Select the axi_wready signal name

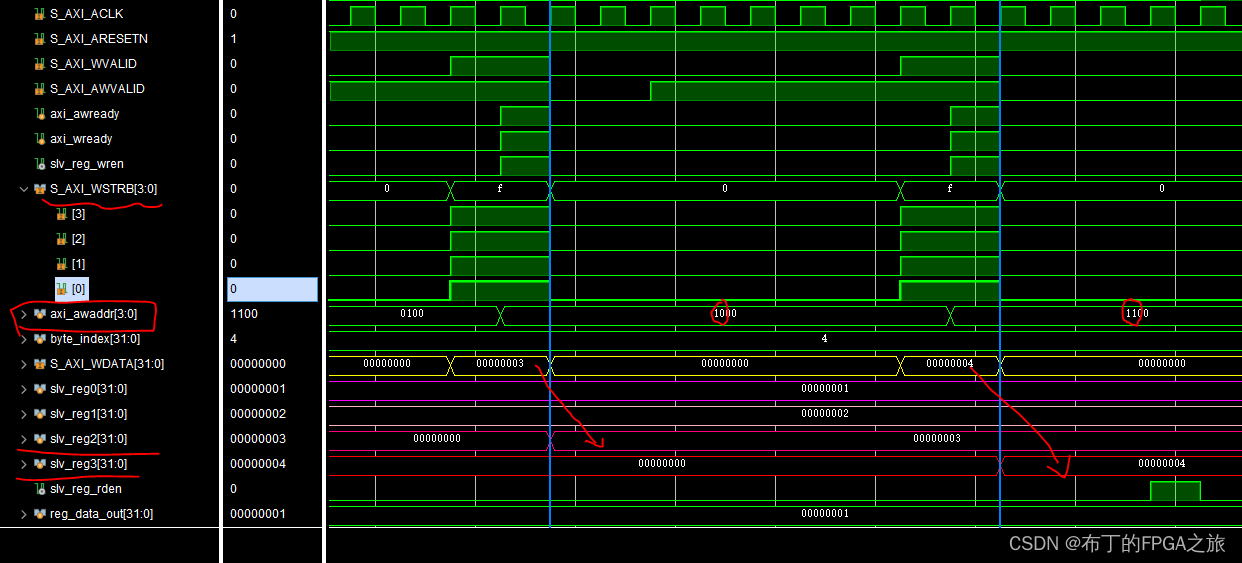[81, 139]
